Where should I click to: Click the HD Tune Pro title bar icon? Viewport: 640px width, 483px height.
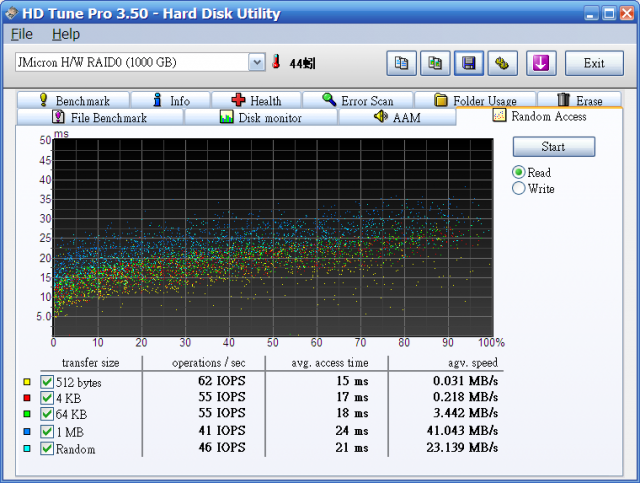14,13
